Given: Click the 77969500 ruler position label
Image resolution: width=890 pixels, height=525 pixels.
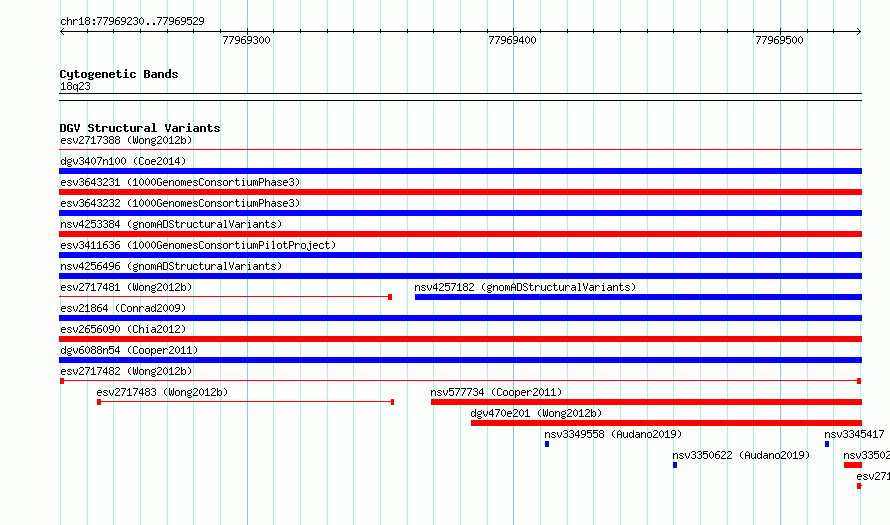Looking at the screenshot, I should pyautogui.click(x=779, y=40).
